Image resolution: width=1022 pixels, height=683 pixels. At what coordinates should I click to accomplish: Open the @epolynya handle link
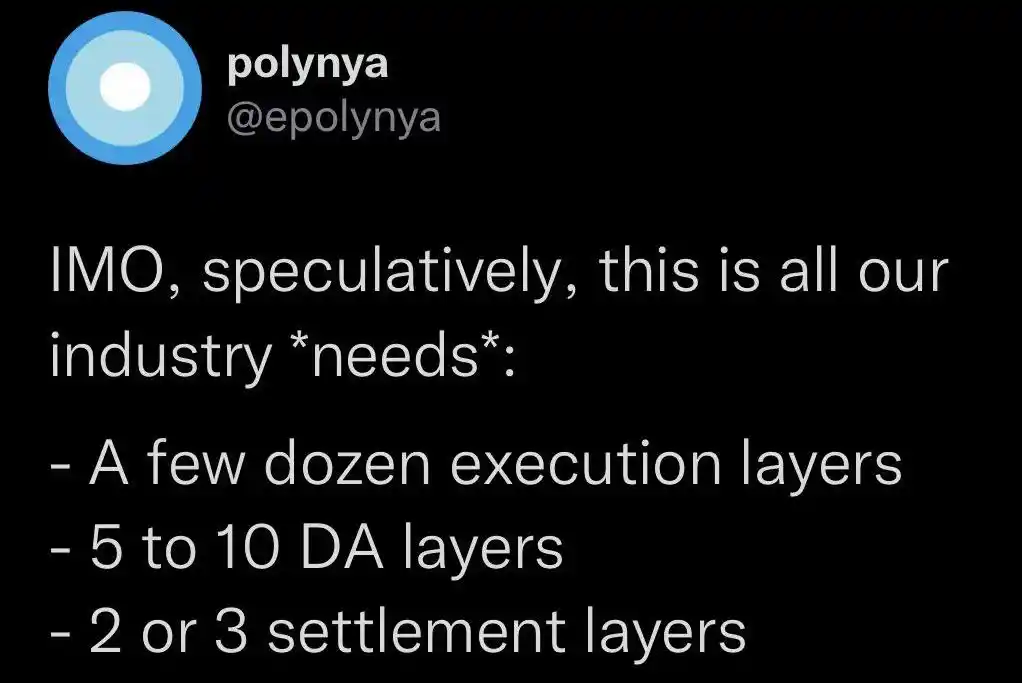334,118
